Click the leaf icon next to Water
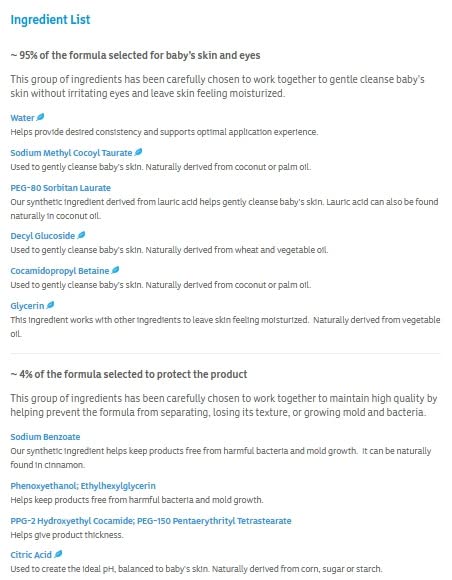Viewport: 452px width, 580px height. (x=40, y=117)
